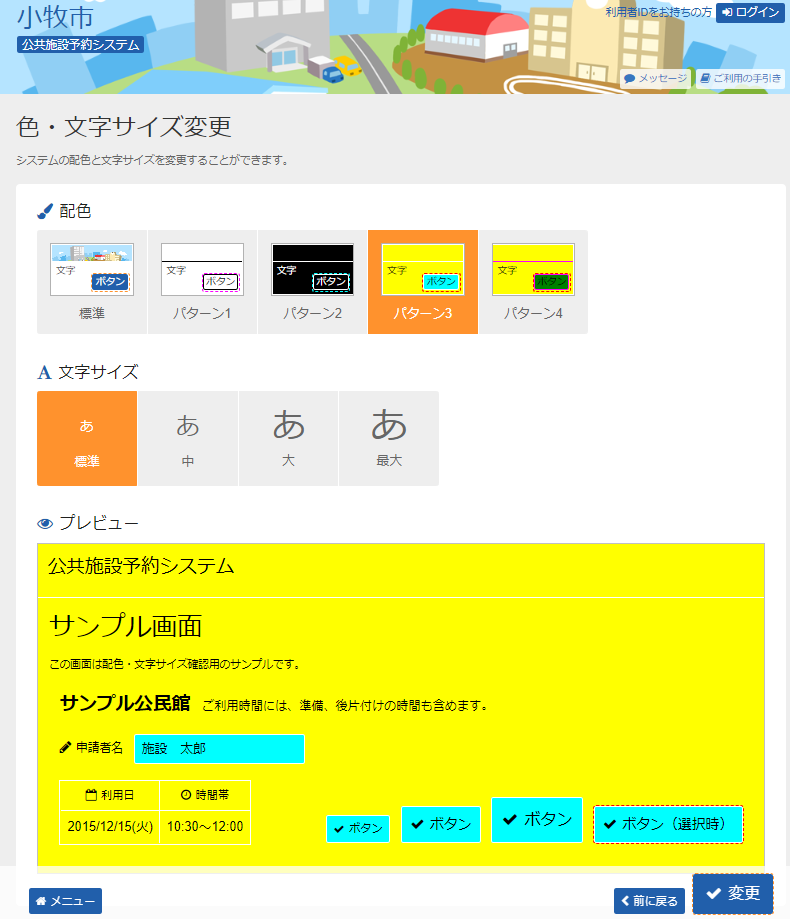This screenshot has width=790, height=919.
Task: Click the ボタン（選択時） preview button
Action: tap(668, 824)
